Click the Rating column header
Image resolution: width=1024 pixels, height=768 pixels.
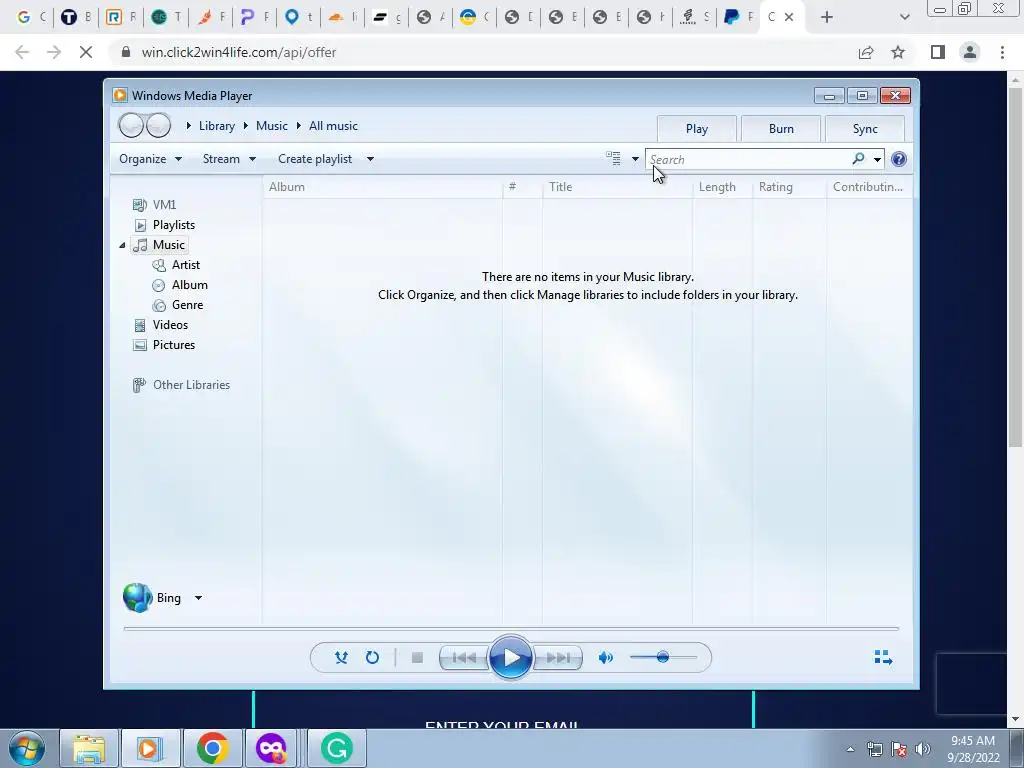pyautogui.click(x=790, y=187)
